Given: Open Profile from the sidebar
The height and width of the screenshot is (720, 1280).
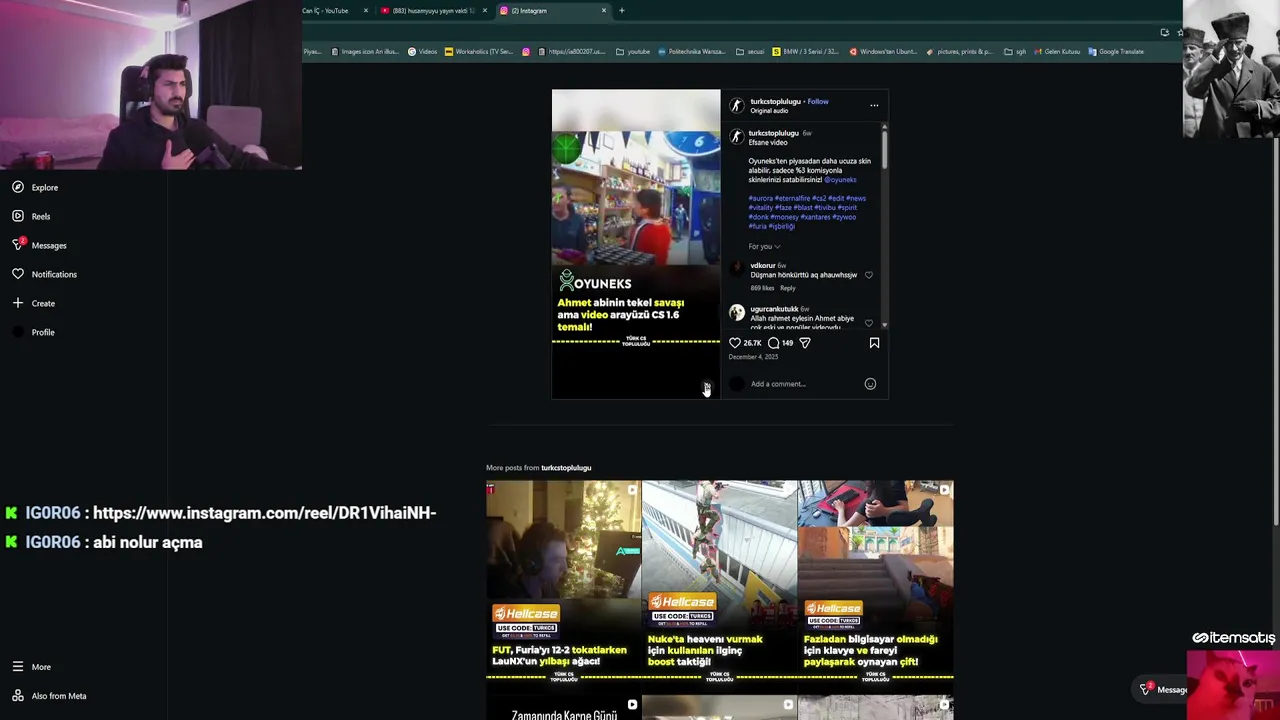Looking at the screenshot, I should (33, 332).
